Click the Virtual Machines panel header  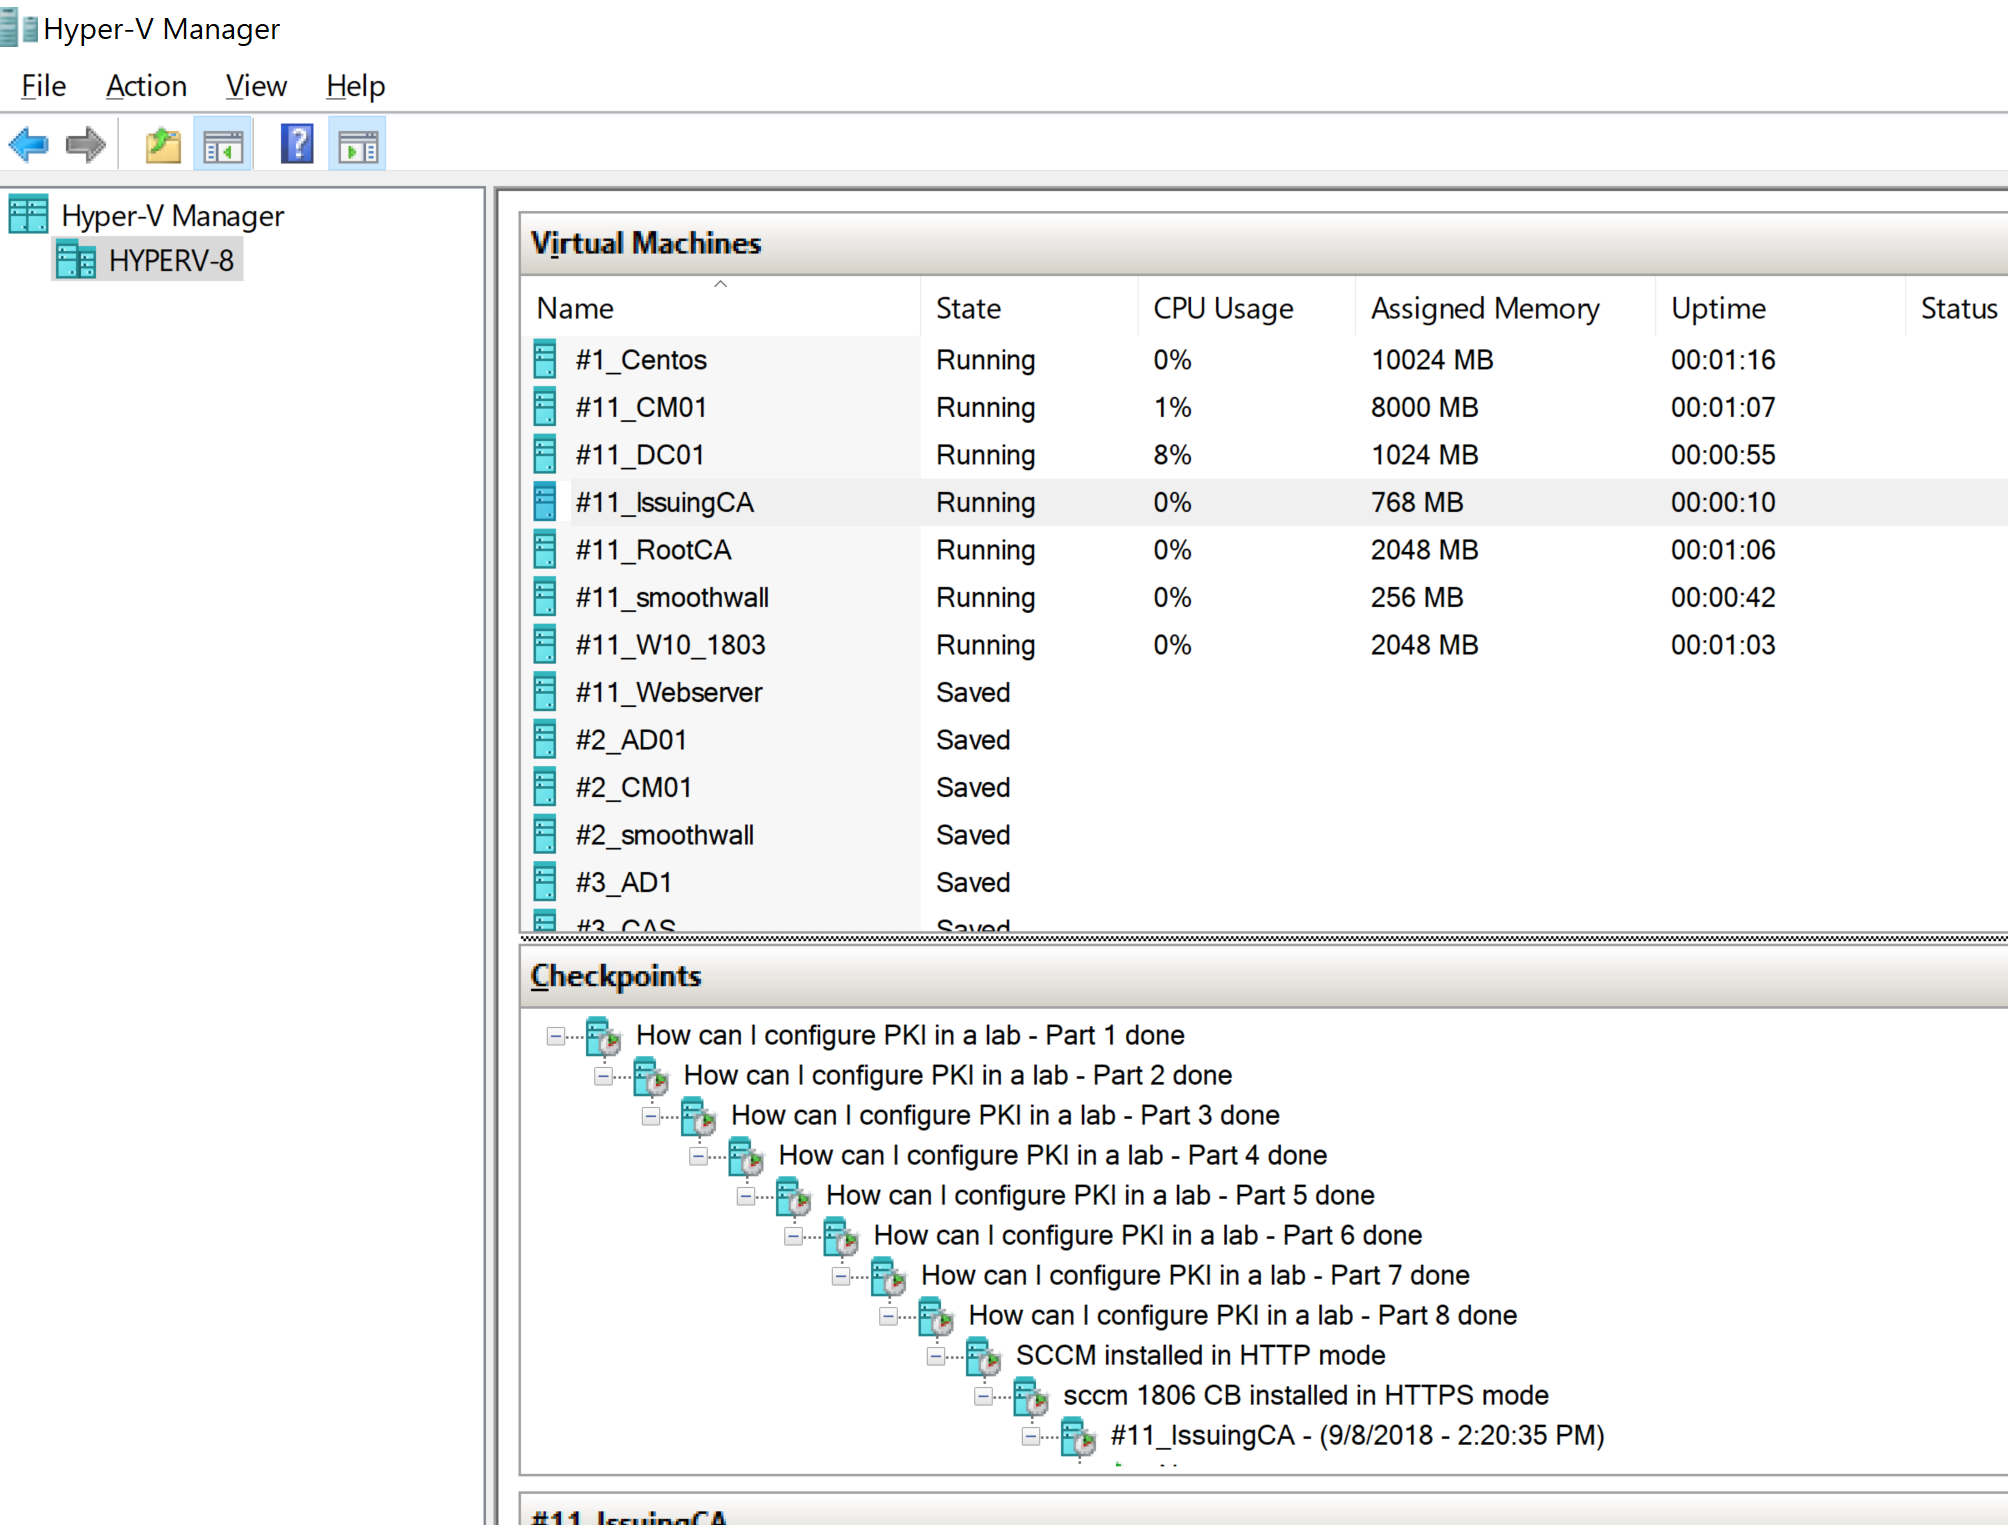[x=1264, y=243]
